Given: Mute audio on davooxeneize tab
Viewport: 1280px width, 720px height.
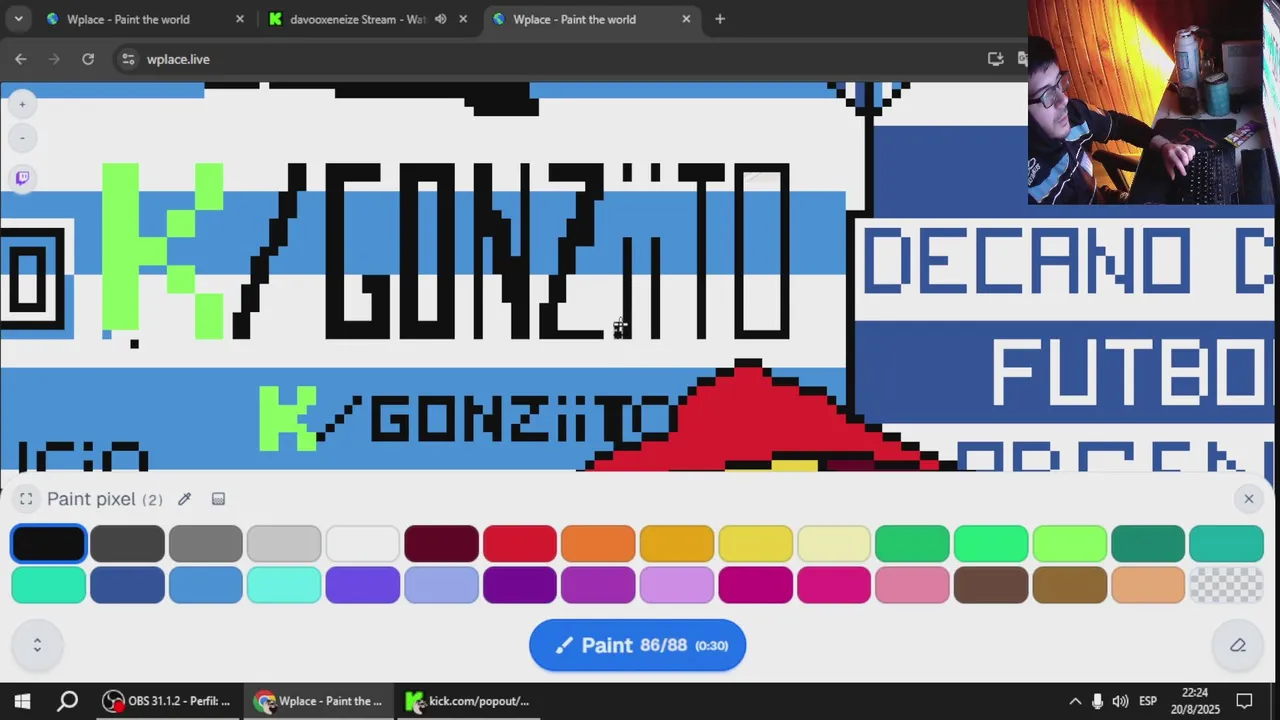Looking at the screenshot, I should [x=440, y=19].
